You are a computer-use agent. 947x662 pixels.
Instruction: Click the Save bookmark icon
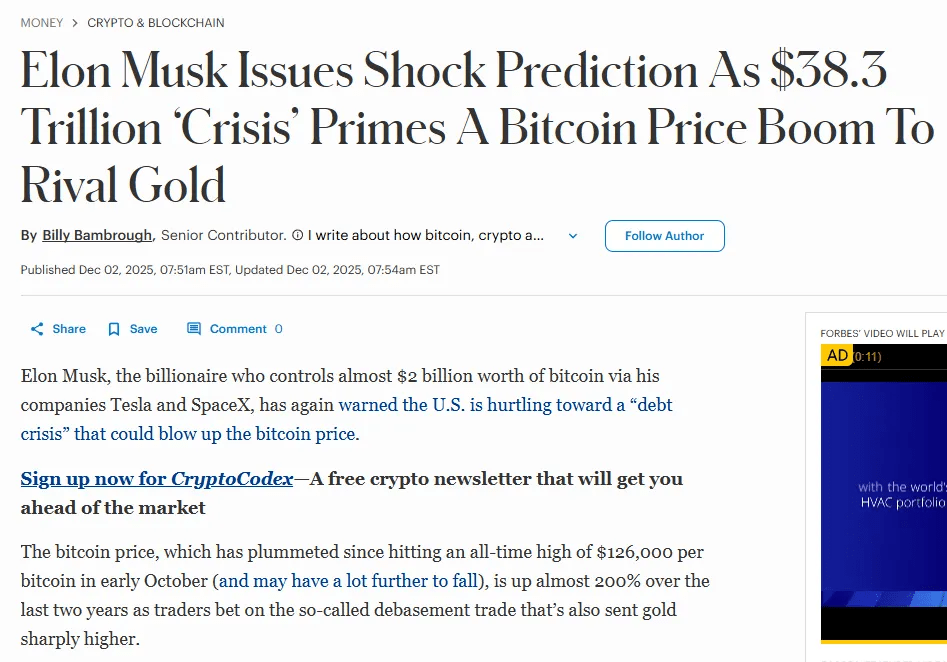click(114, 329)
